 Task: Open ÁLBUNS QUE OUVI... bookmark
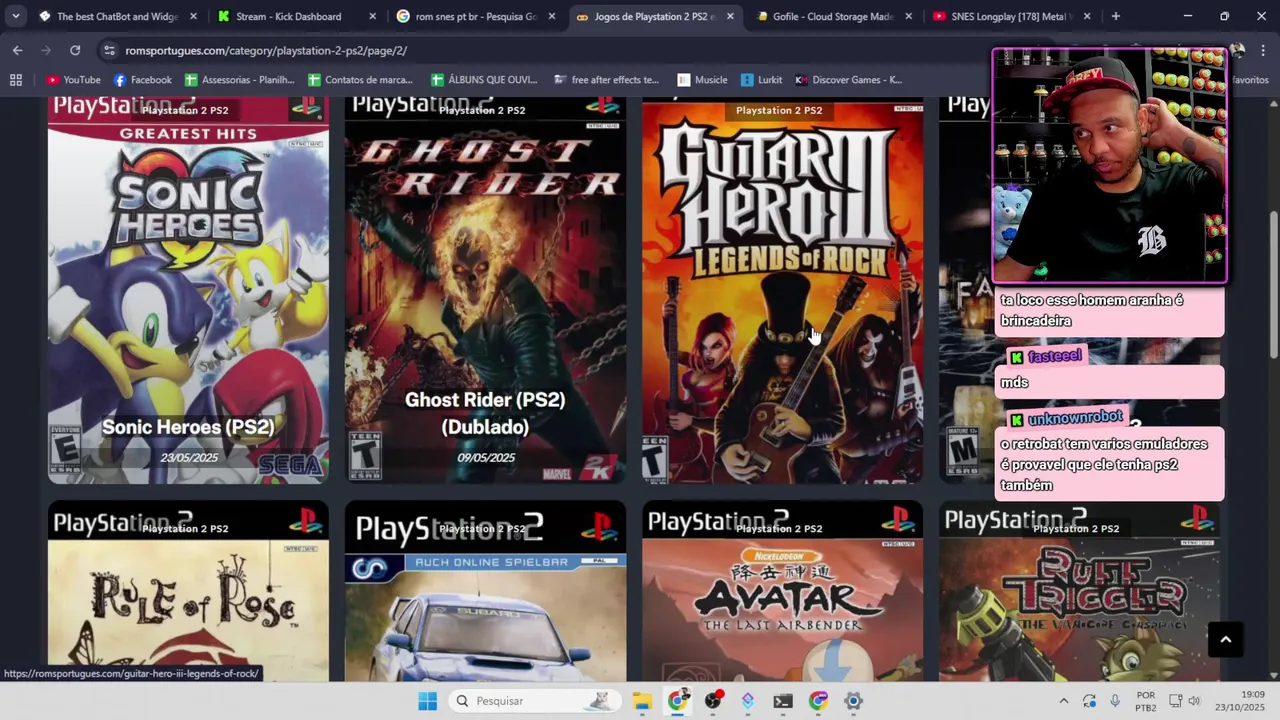point(484,80)
